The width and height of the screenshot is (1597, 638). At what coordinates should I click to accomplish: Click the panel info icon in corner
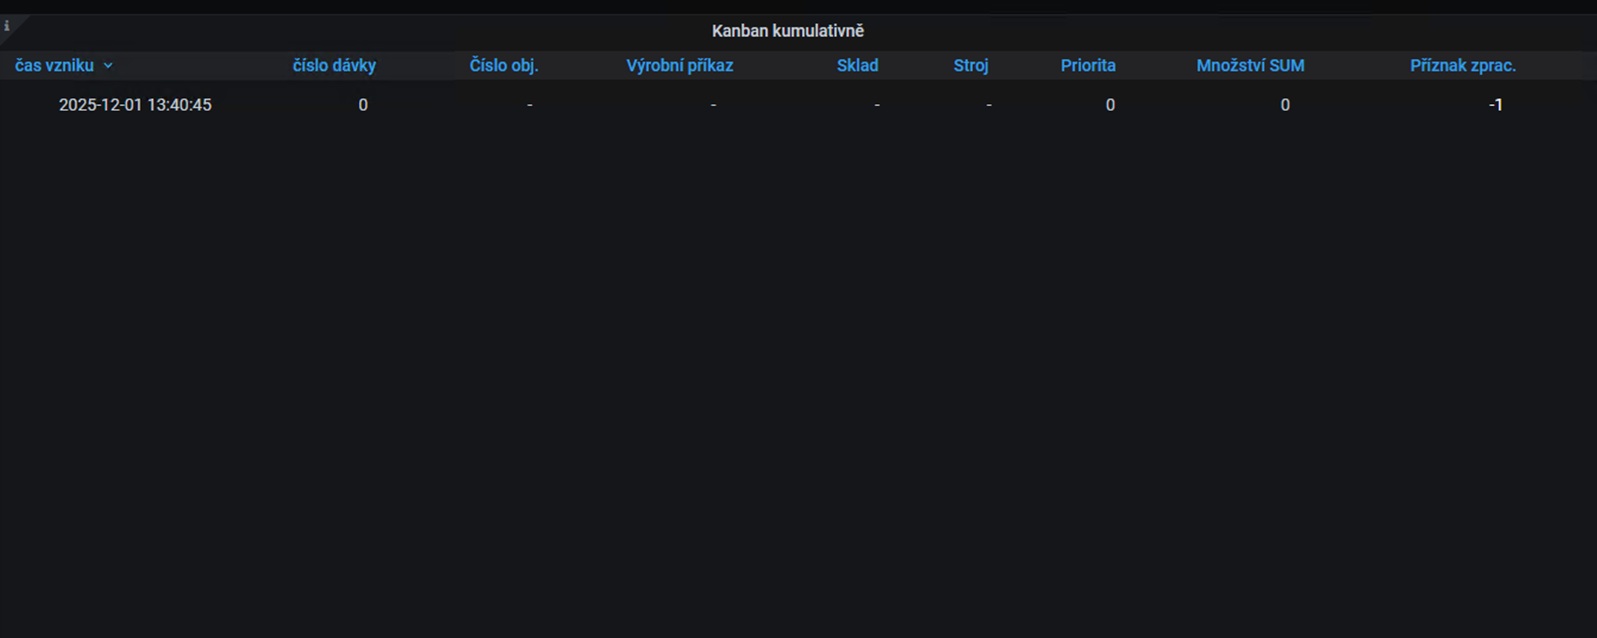point(7,26)
